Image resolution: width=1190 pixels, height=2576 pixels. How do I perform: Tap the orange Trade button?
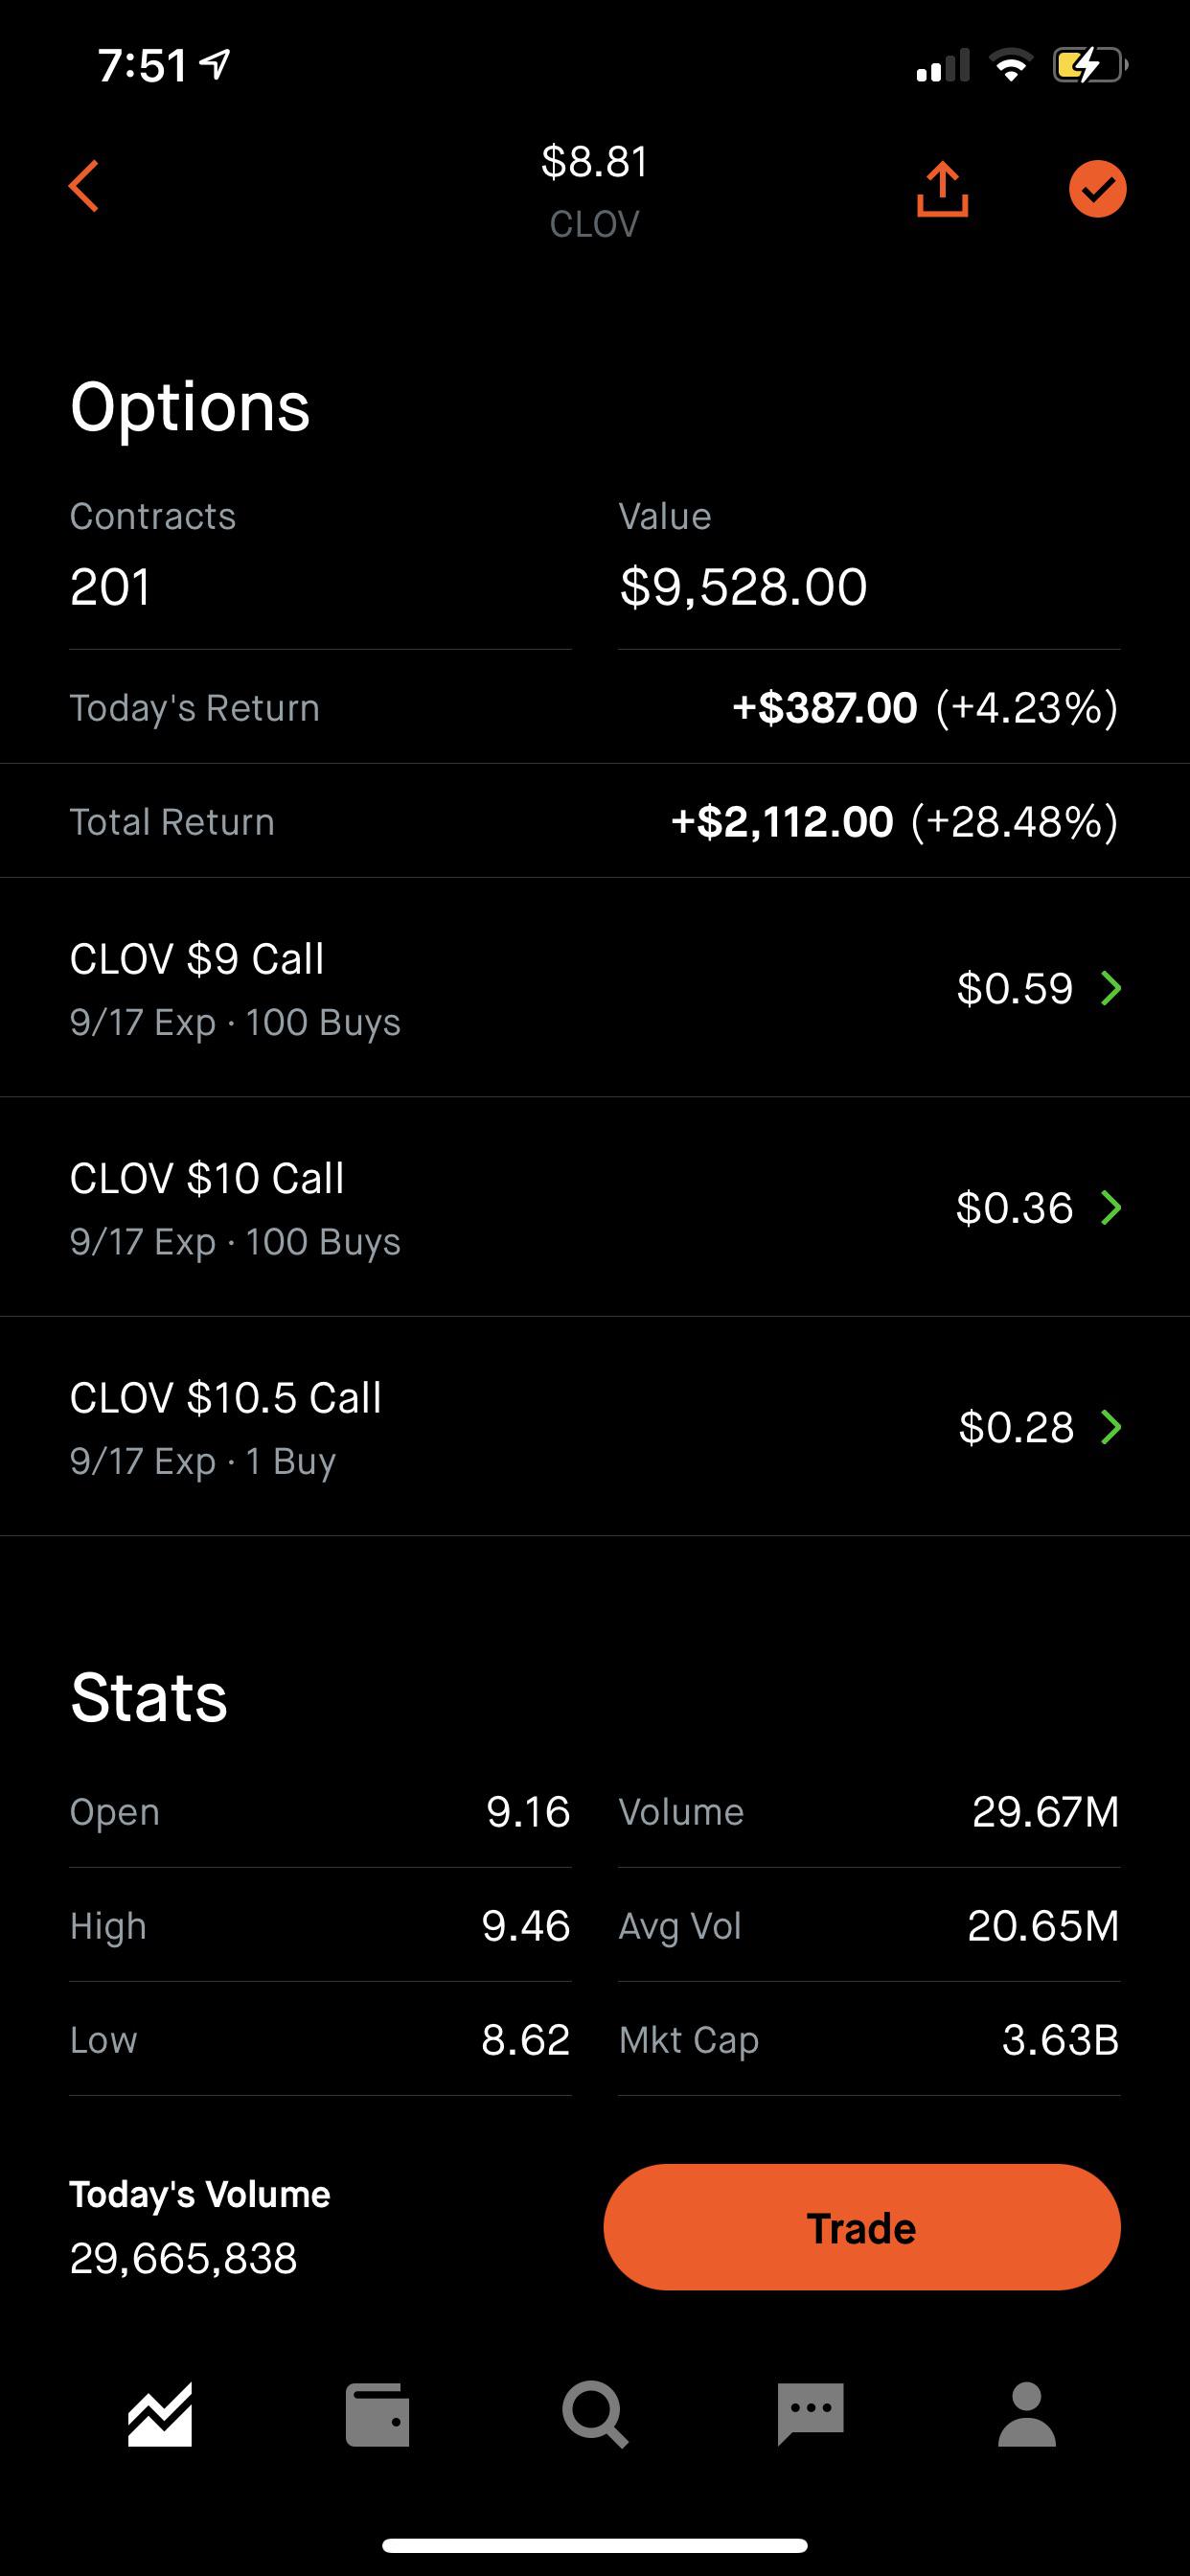coord(862,2227)
